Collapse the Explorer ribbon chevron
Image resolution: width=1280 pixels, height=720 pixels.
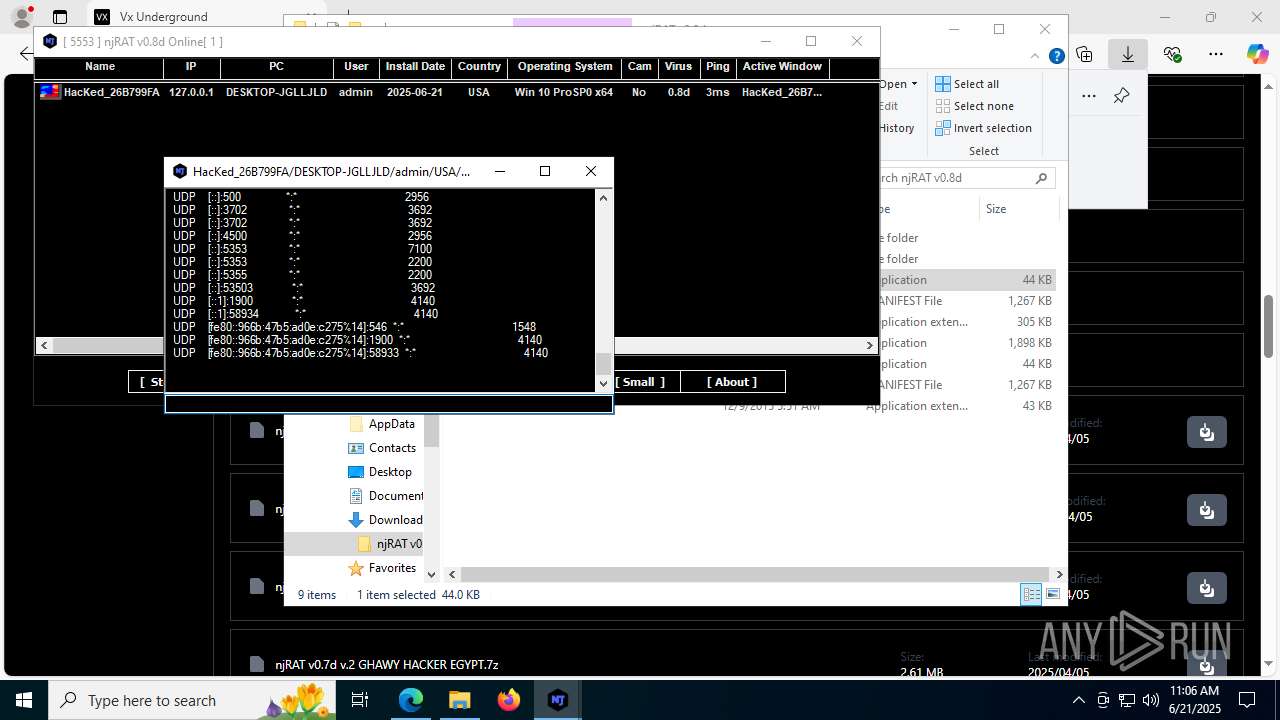(x=1036, y=57)
